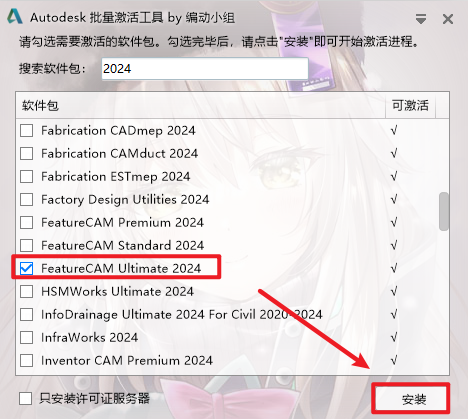
Task: Click the Autodesk logo icon in title bar
Action: click(x=15, y=16)
